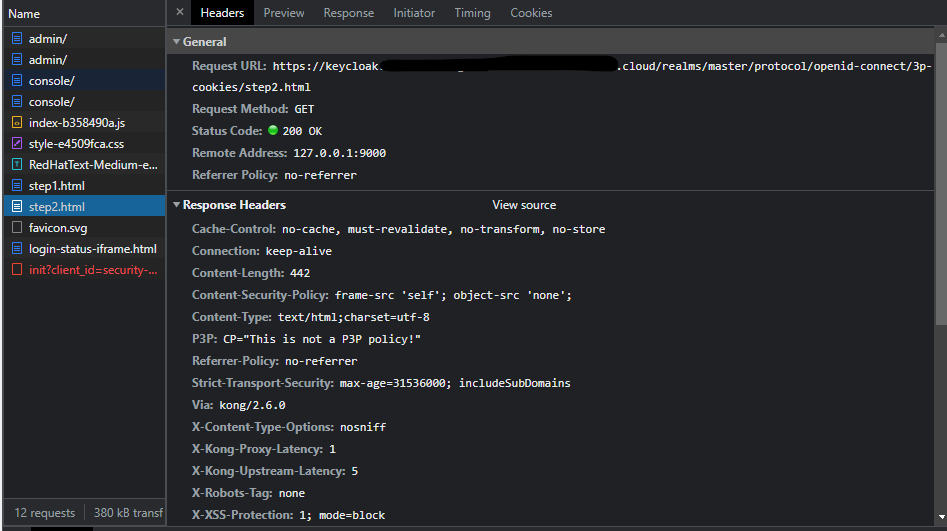Viewport: 947px width, 531px height.
Task: Select the index-b358490a.js request
Action: 85,123
